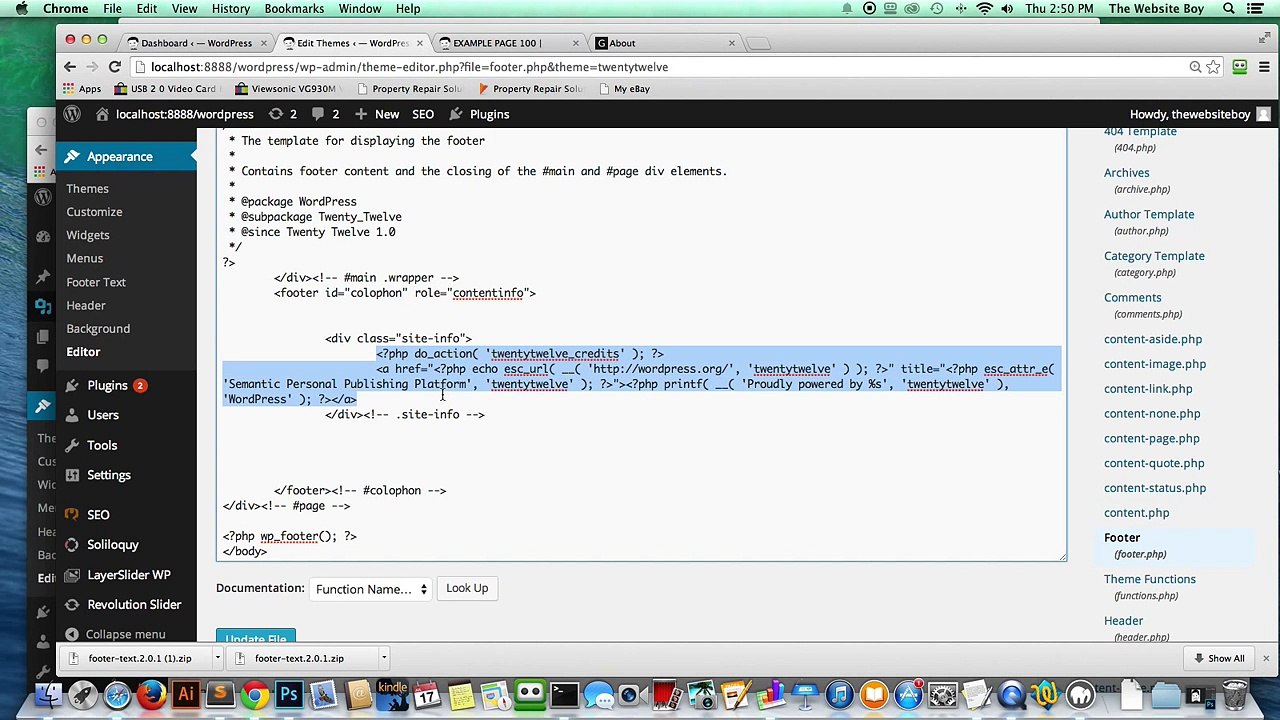Open the History menu
1280x720 pixels.
230,9
